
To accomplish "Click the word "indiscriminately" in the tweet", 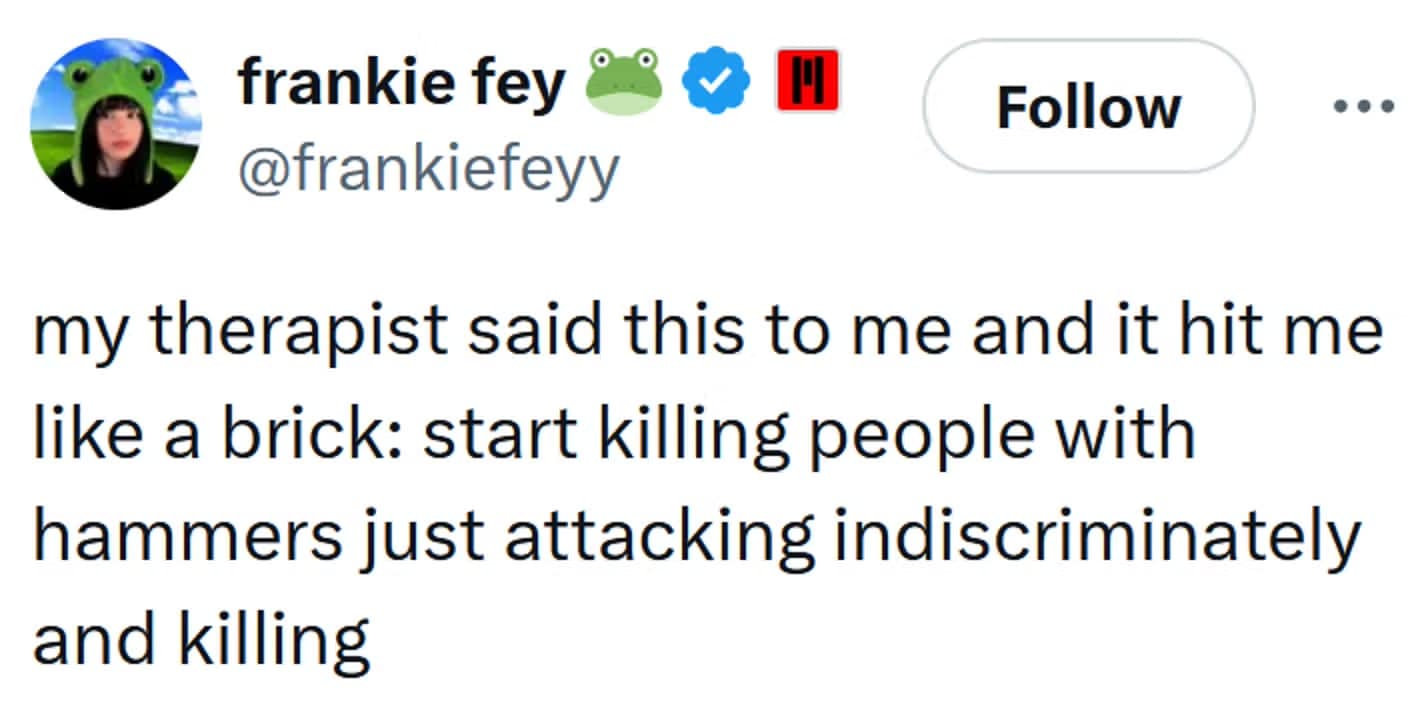I will (1095, 535).
